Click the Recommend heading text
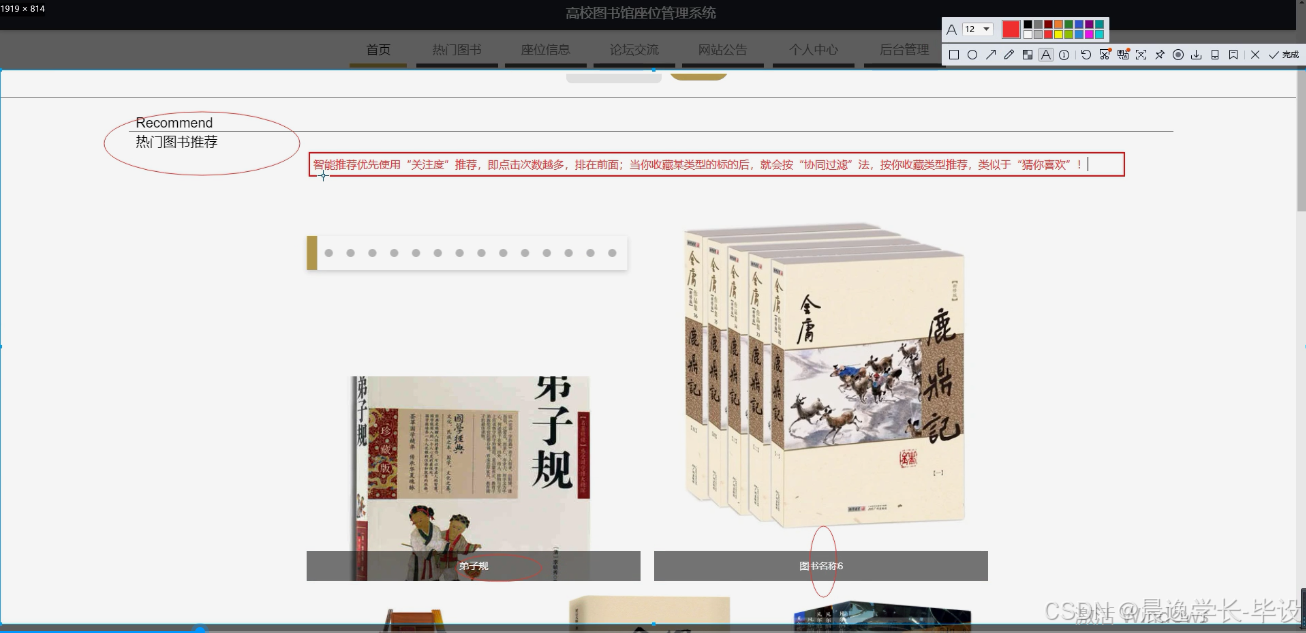 174,123
